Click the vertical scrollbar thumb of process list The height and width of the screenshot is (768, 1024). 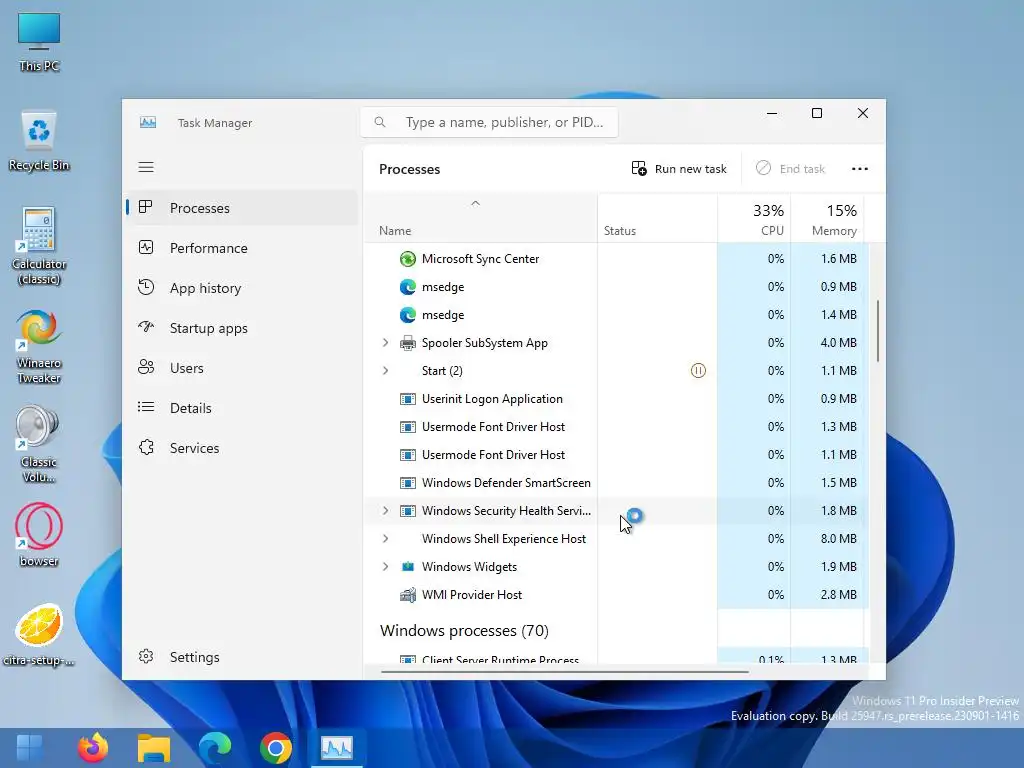pyautogui.click(x=878, y=330)
